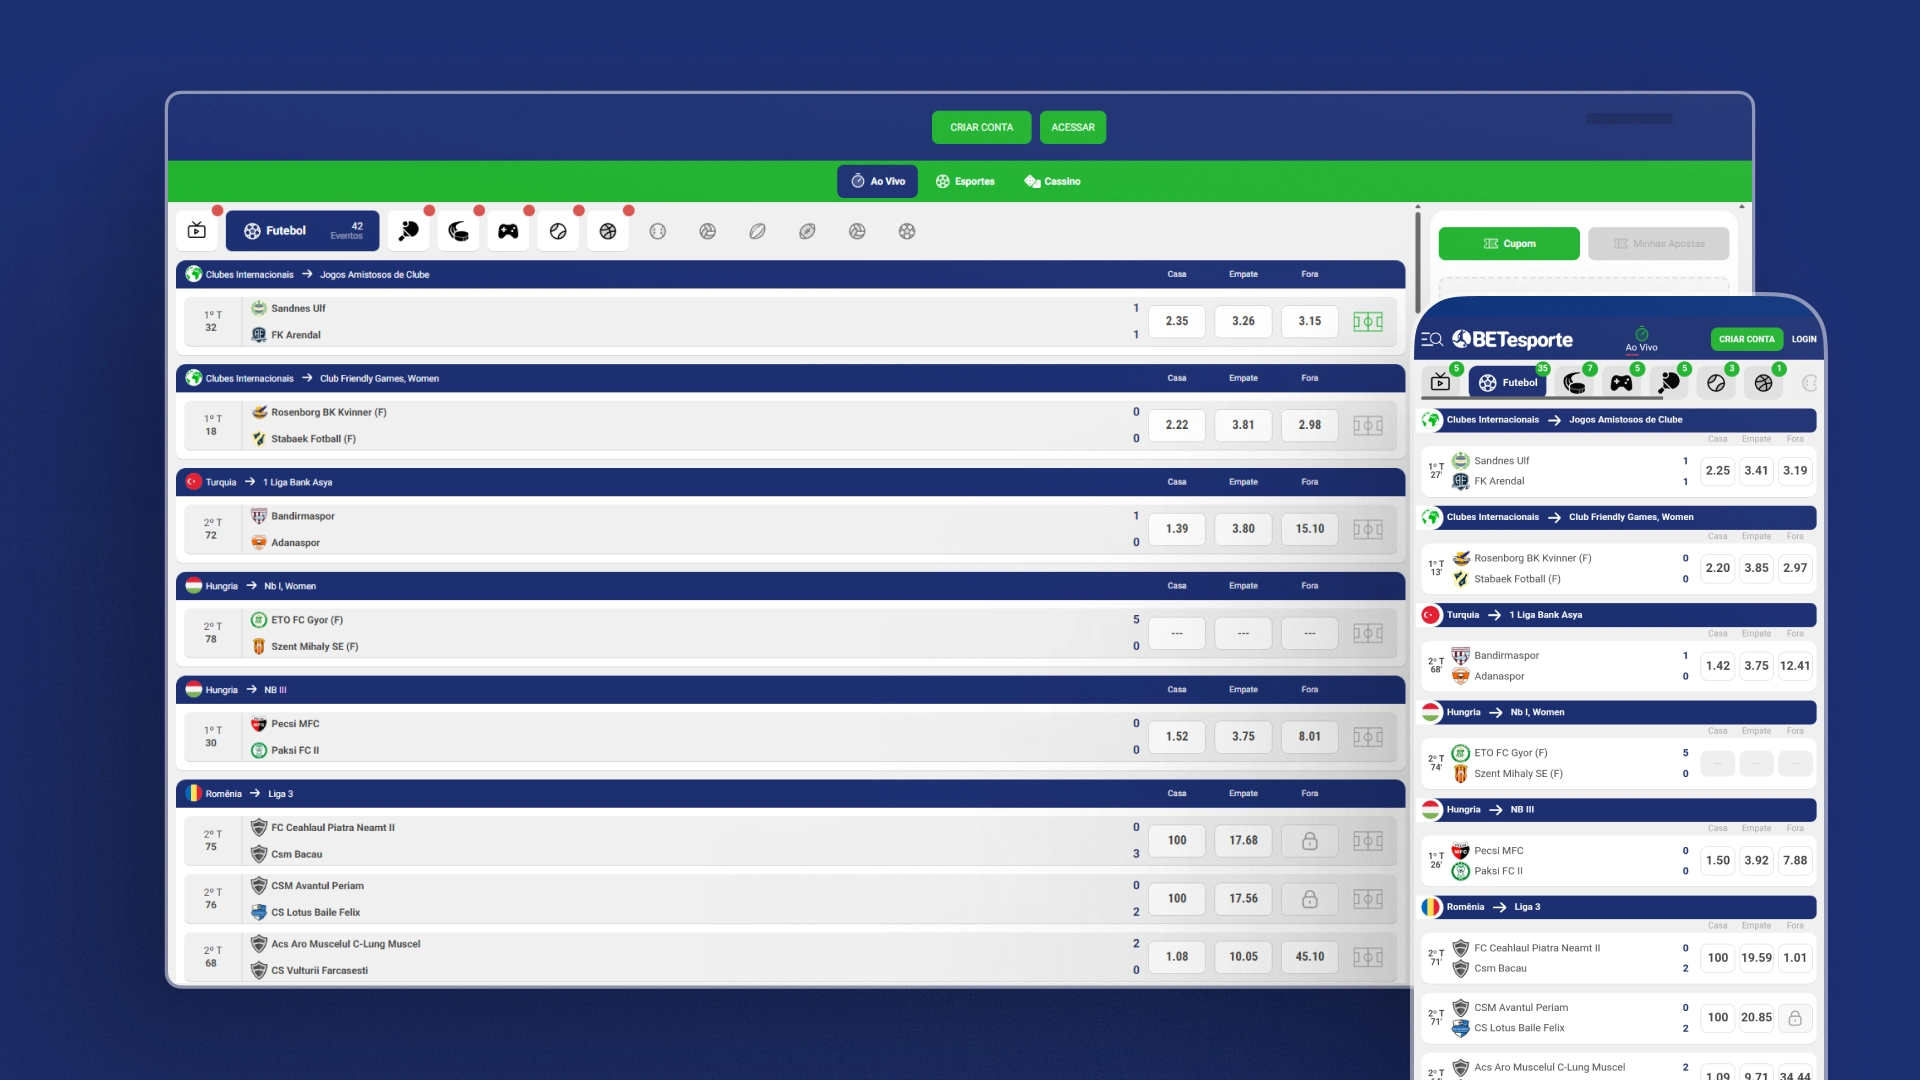Switch to the Esportes tab
This screenshot has height=1080, width=1920.
click(x=965, y=181)
